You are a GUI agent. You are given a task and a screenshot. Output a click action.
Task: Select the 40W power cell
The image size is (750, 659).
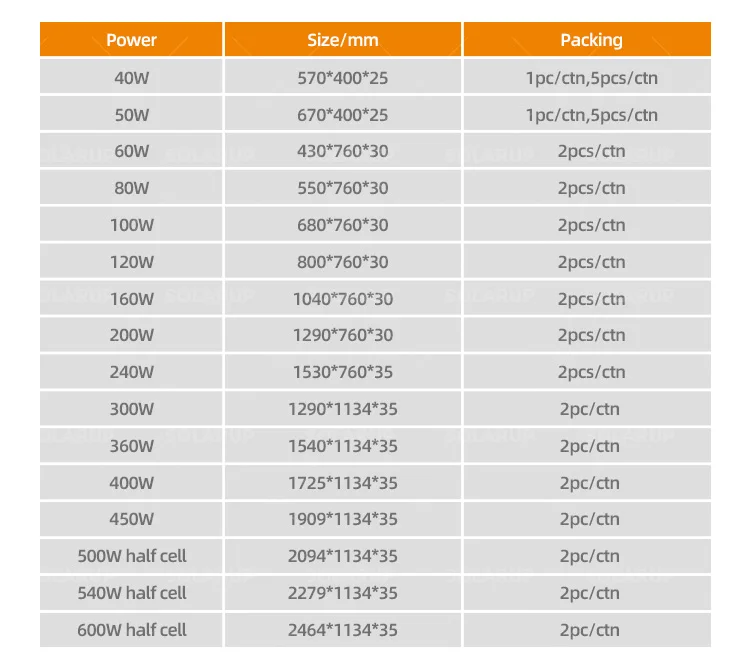tap(131, 78)
